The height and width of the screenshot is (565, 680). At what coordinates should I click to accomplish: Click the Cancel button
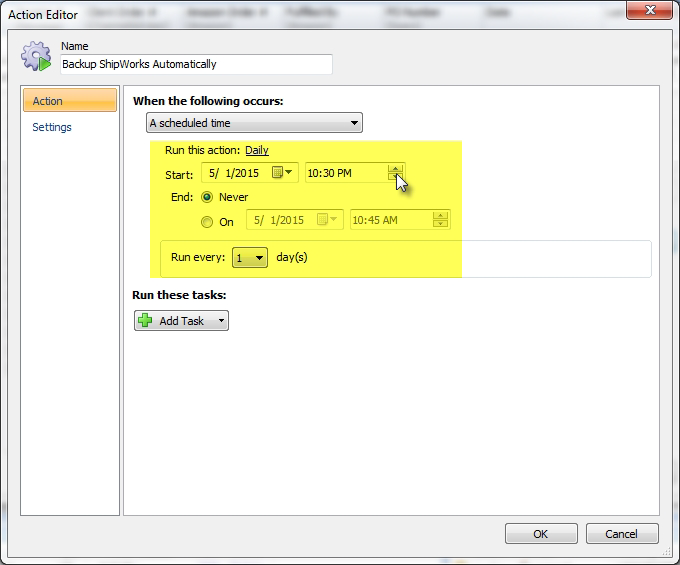click(x=621, y=534)
